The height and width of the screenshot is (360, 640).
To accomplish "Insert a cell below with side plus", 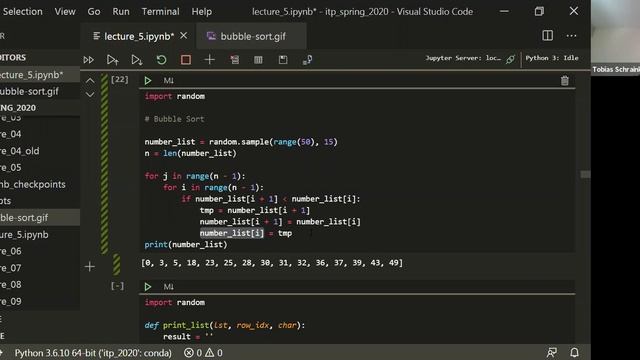I will pos(90,267).
